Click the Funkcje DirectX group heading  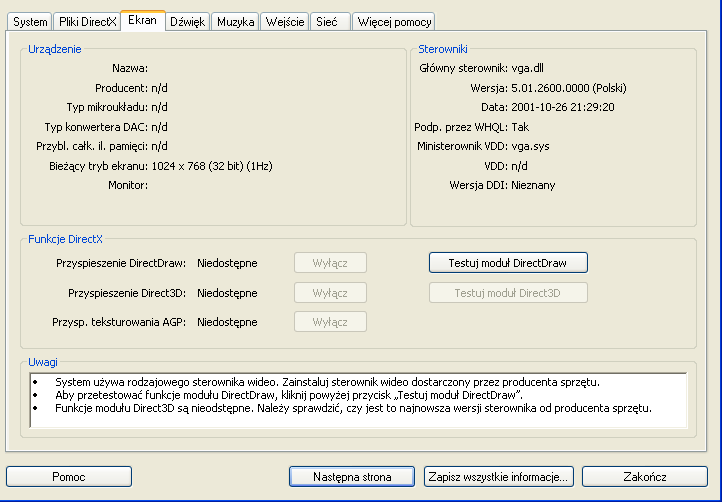pos(65,239)
